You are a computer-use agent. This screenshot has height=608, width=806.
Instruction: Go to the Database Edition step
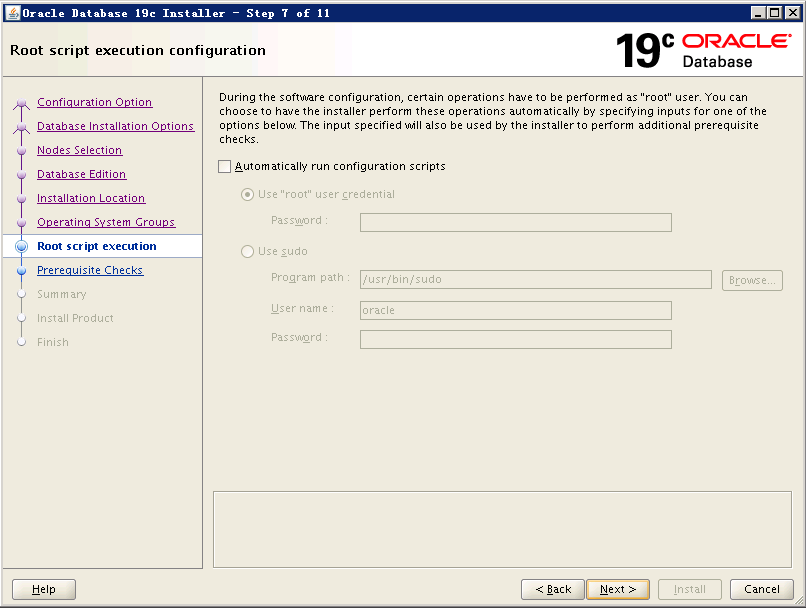[x=82, y=175]
